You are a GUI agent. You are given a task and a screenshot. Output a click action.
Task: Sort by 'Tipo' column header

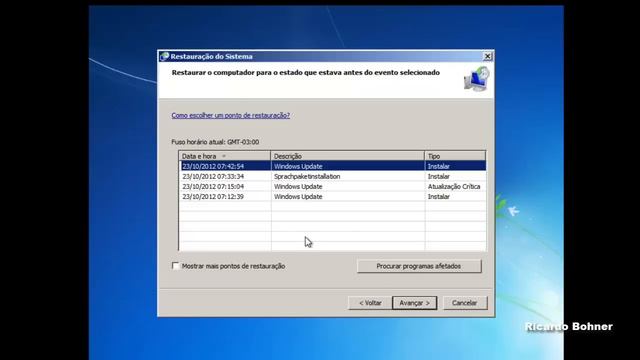coord(455,156)
